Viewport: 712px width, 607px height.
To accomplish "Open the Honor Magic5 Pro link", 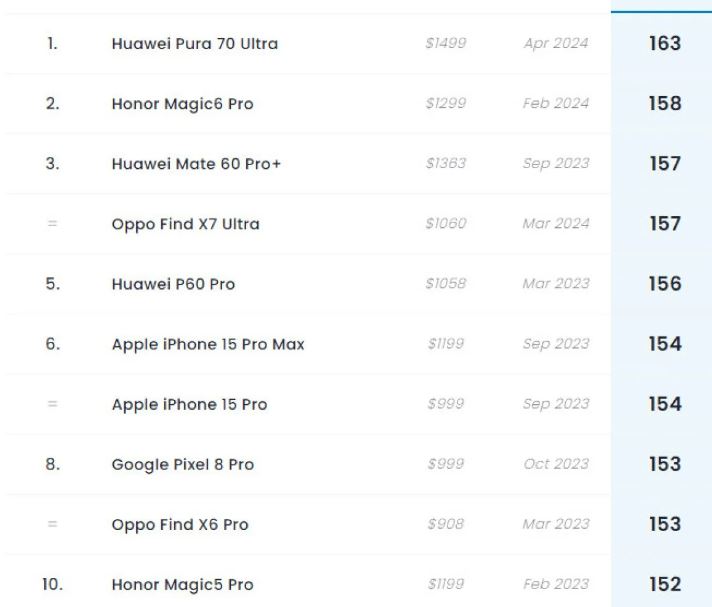I will pyautogui.click(x=182, y=584).
